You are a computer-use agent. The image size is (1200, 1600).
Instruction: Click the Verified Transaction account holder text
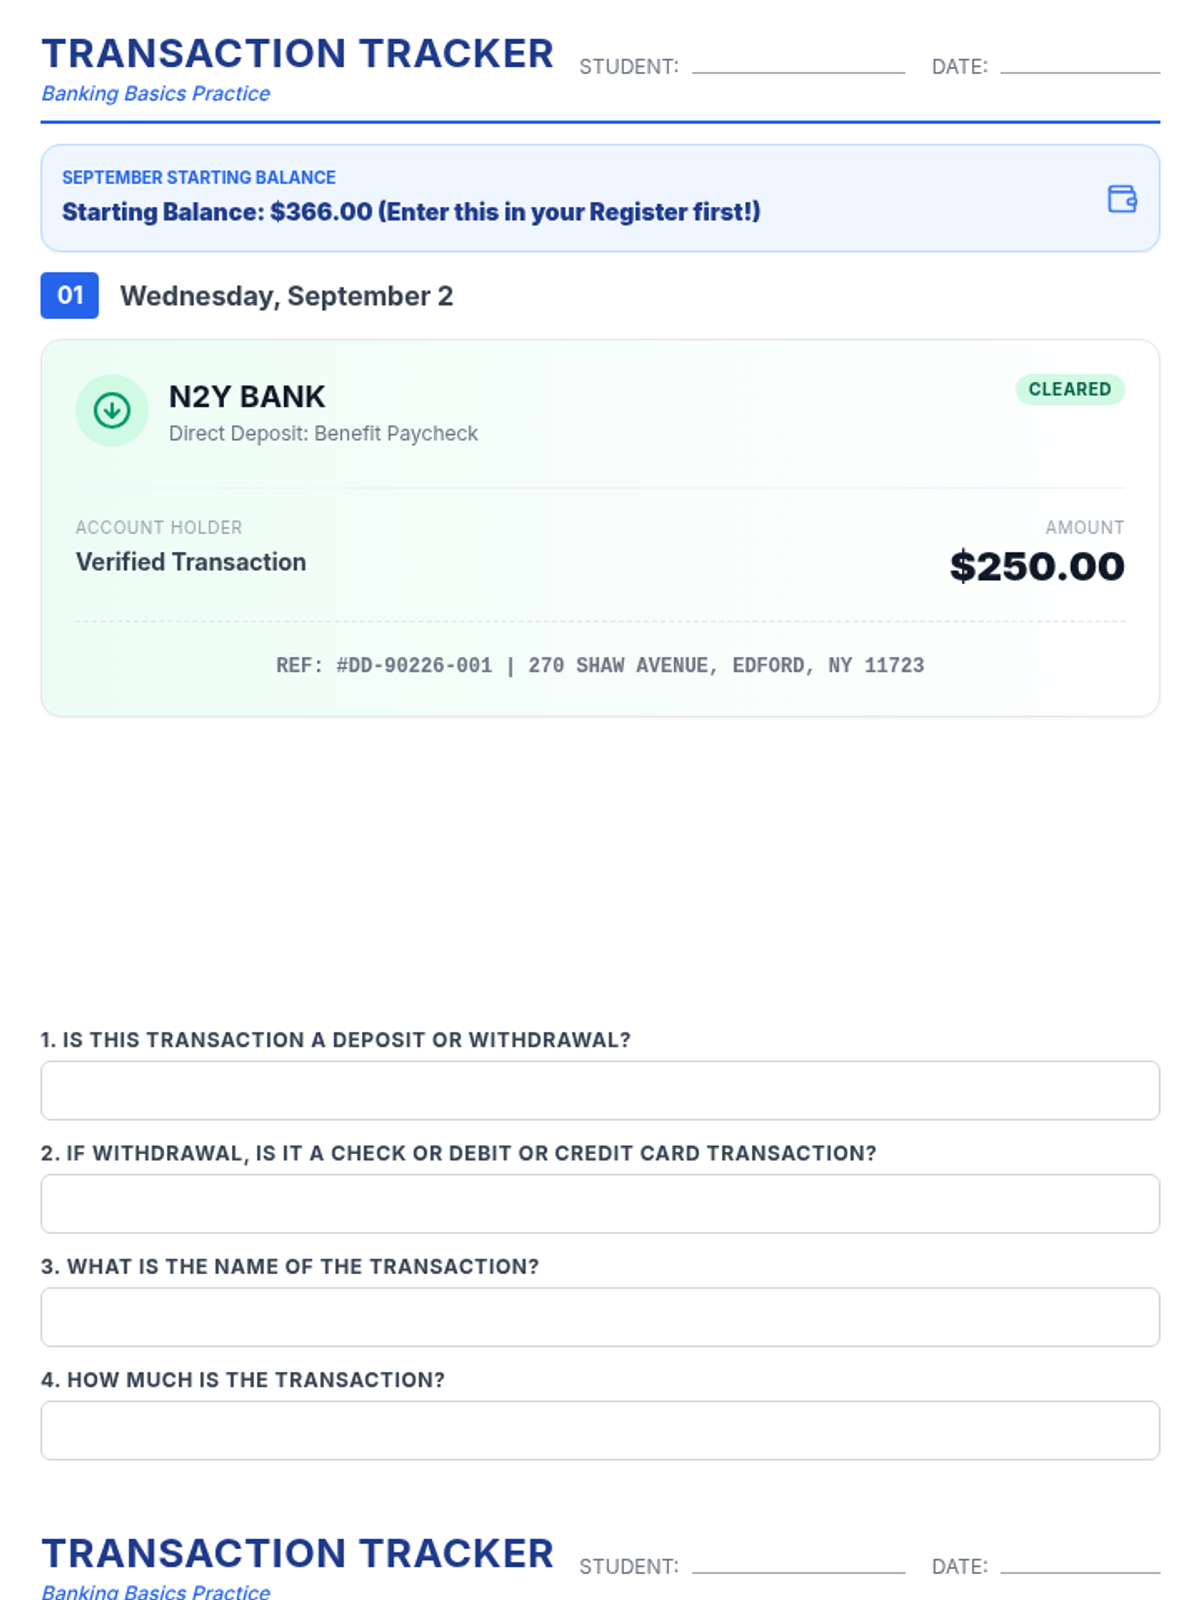coord(191,562)
